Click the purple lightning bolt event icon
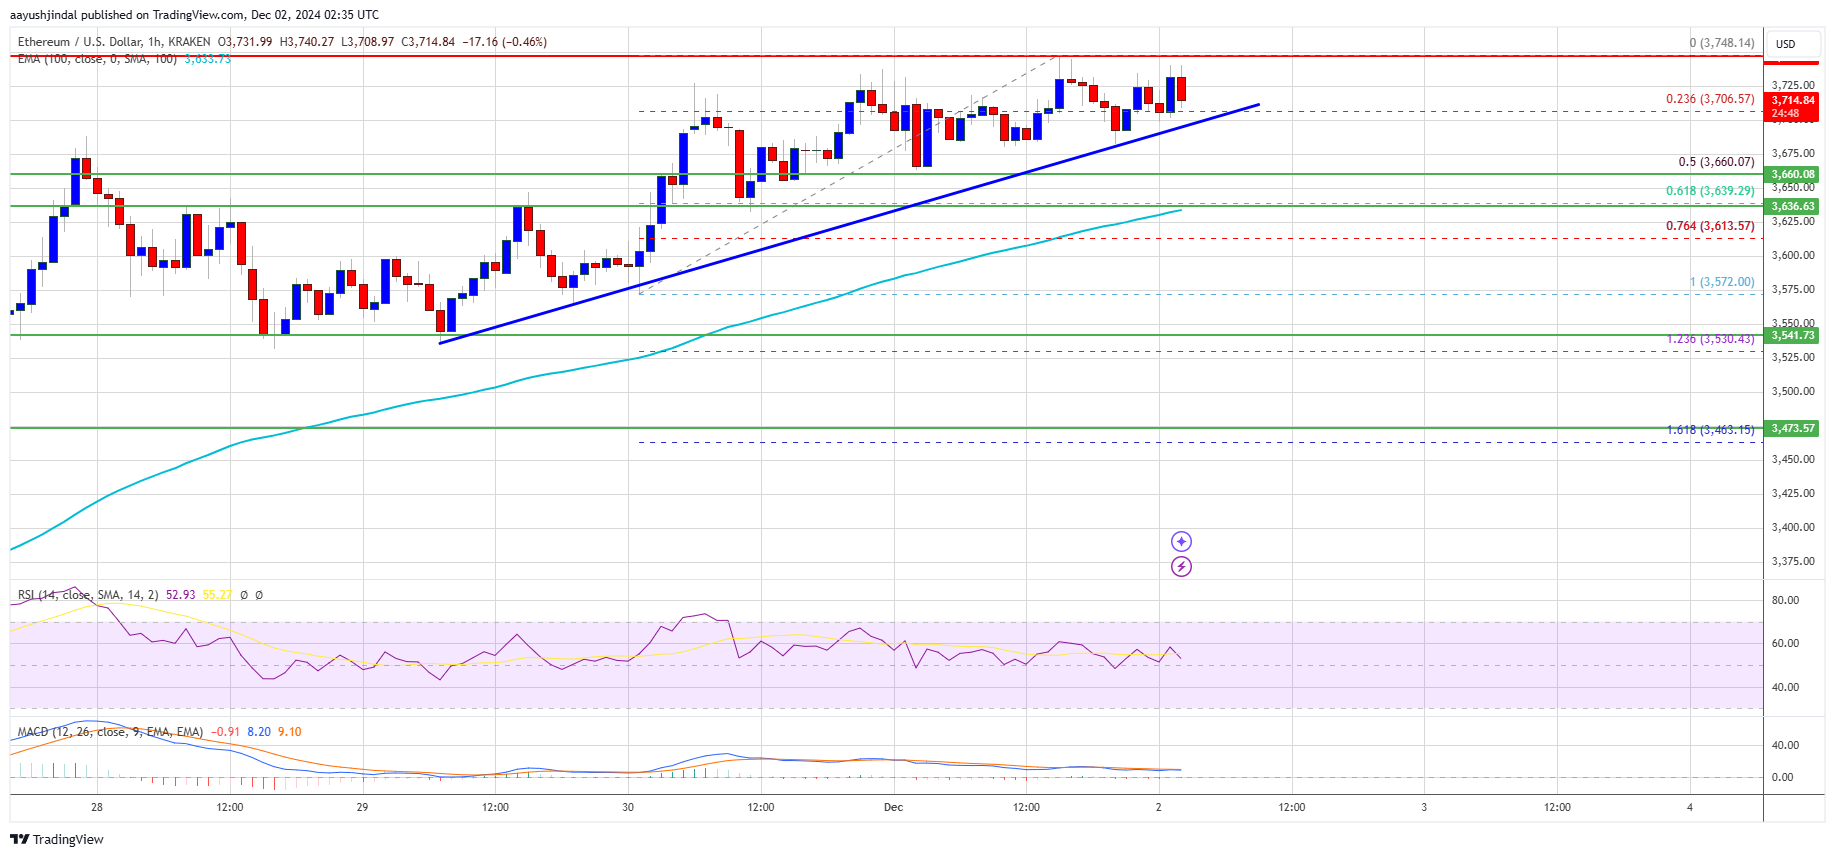 coord(1181,567)
